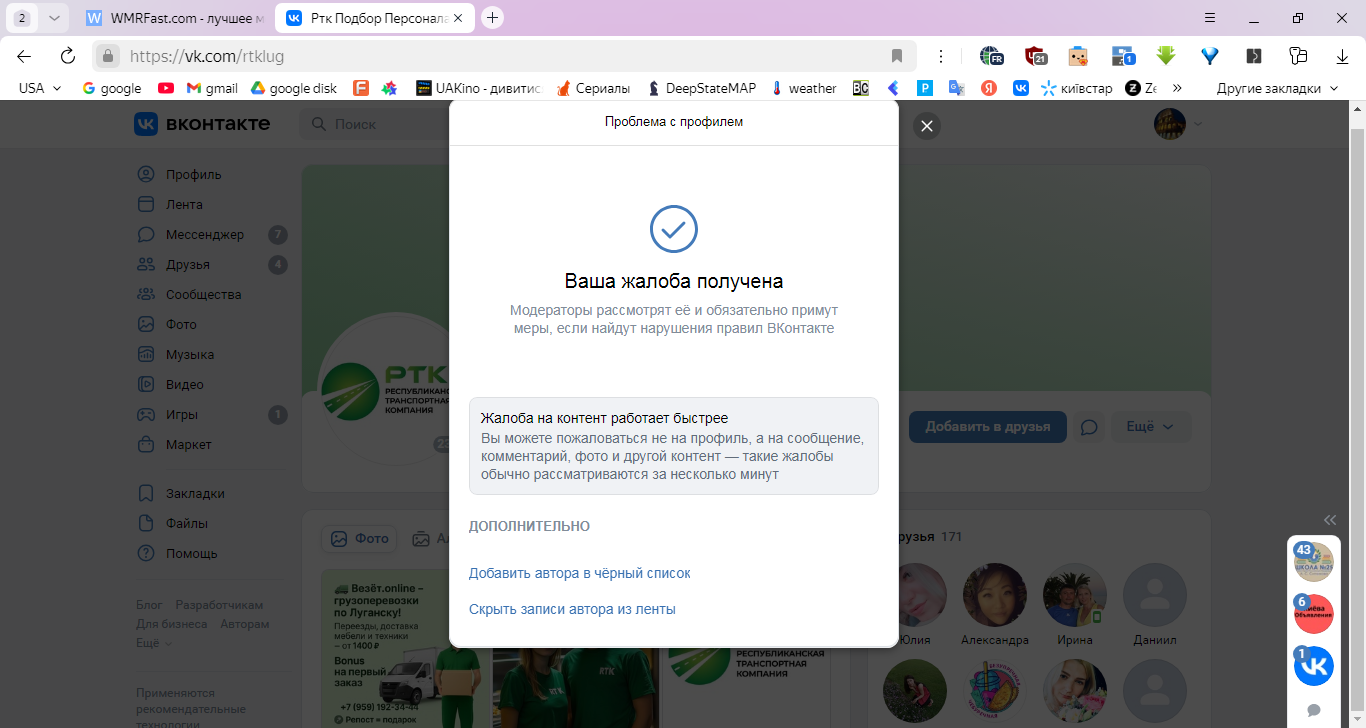This screenshot has height=728, width=1366.
Task: Open the blue funnel extension
Action: click(1210, 56)
